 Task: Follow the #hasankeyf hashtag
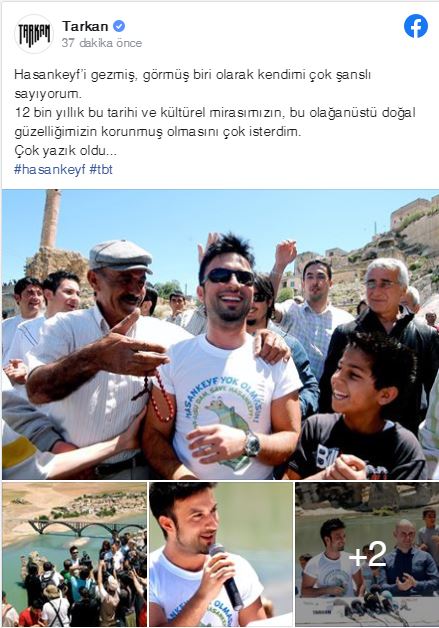[x=50, y=169]
